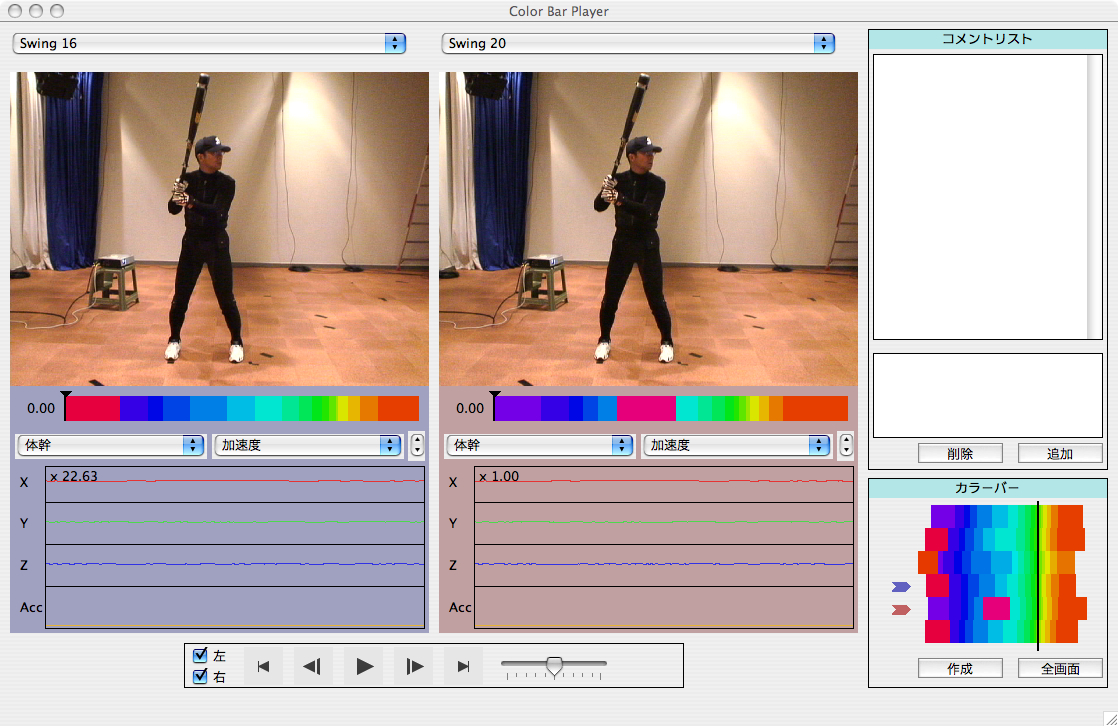Open the Swing 16 dropdown

point(208,43)
